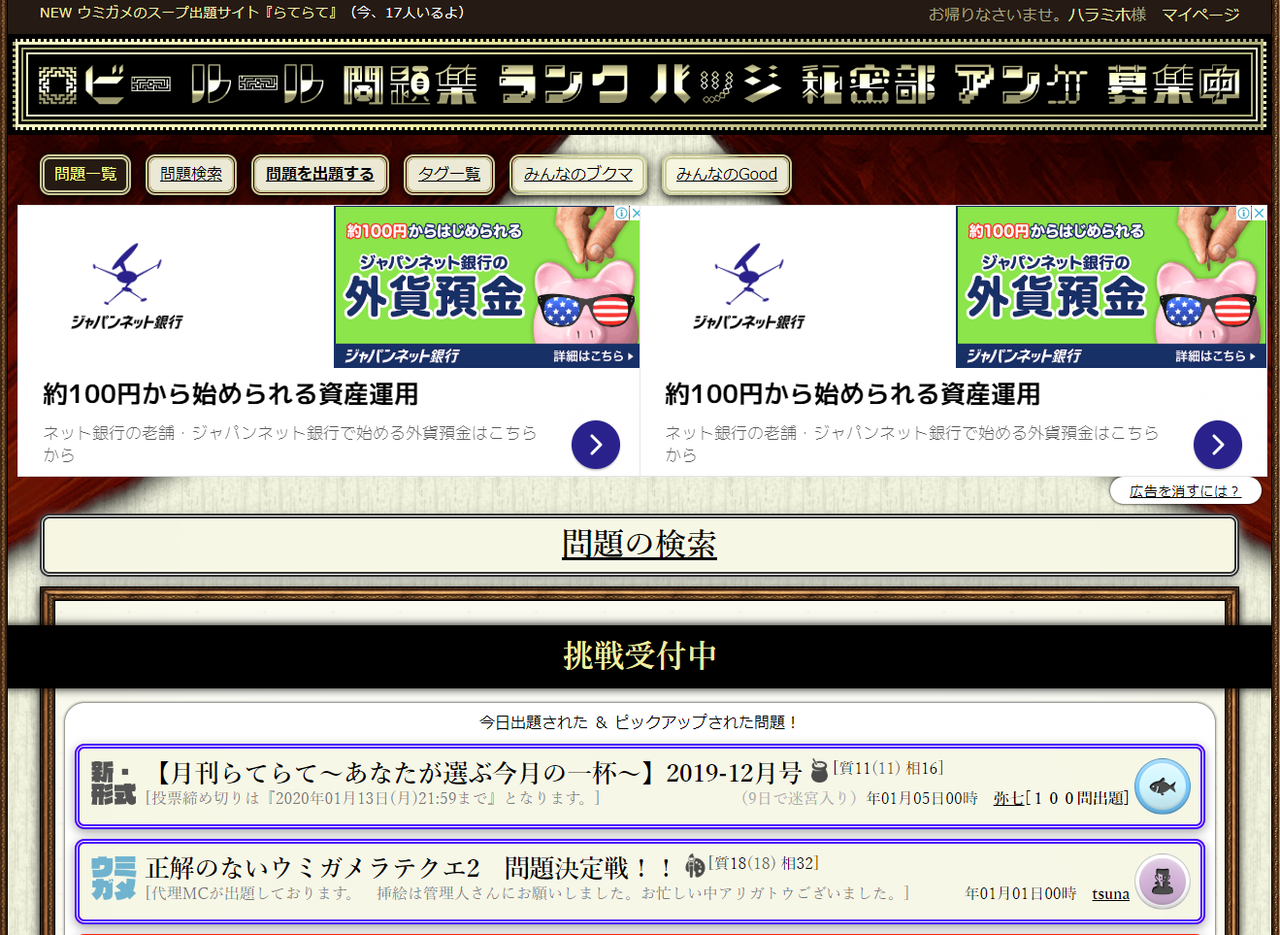Click the right ad's blue arrow button
Image resolution: width=1280 pixels, height=935 pixels.
tap(1218, 445)
